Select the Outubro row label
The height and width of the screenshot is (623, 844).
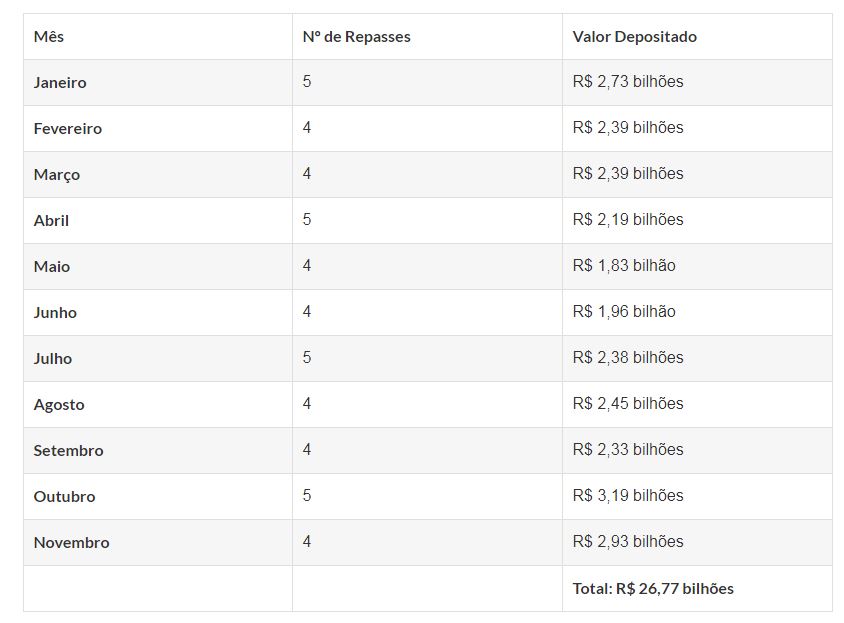click(x=64, y=497)
